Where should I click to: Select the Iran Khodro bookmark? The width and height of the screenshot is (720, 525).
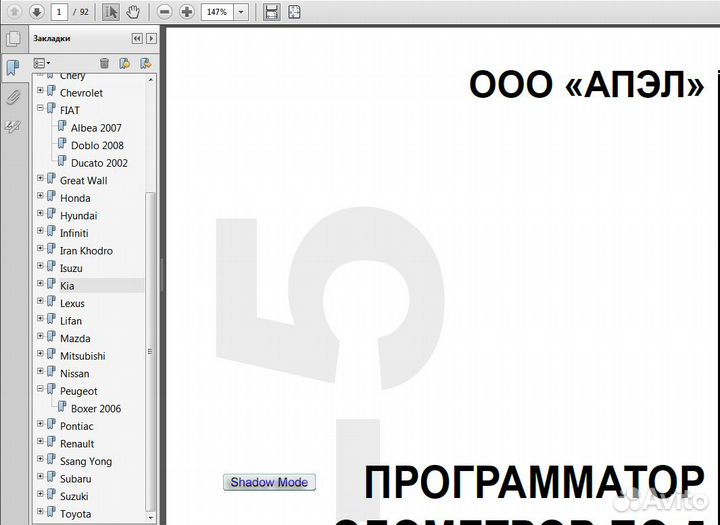[x=86, y=251]
